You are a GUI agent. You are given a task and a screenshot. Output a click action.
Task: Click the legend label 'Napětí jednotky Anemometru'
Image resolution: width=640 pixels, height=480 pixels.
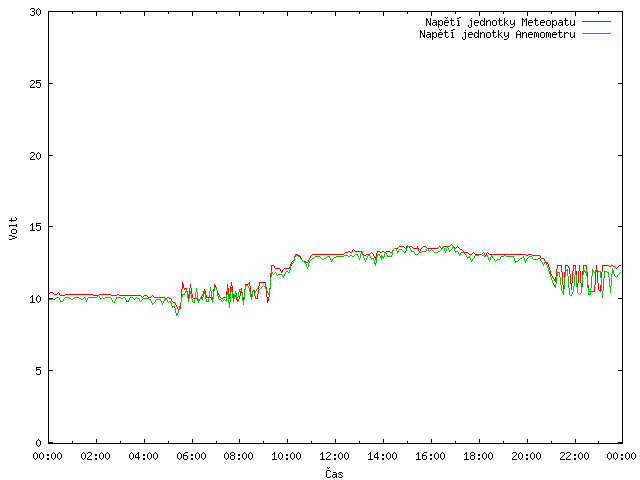pos(497,34)
